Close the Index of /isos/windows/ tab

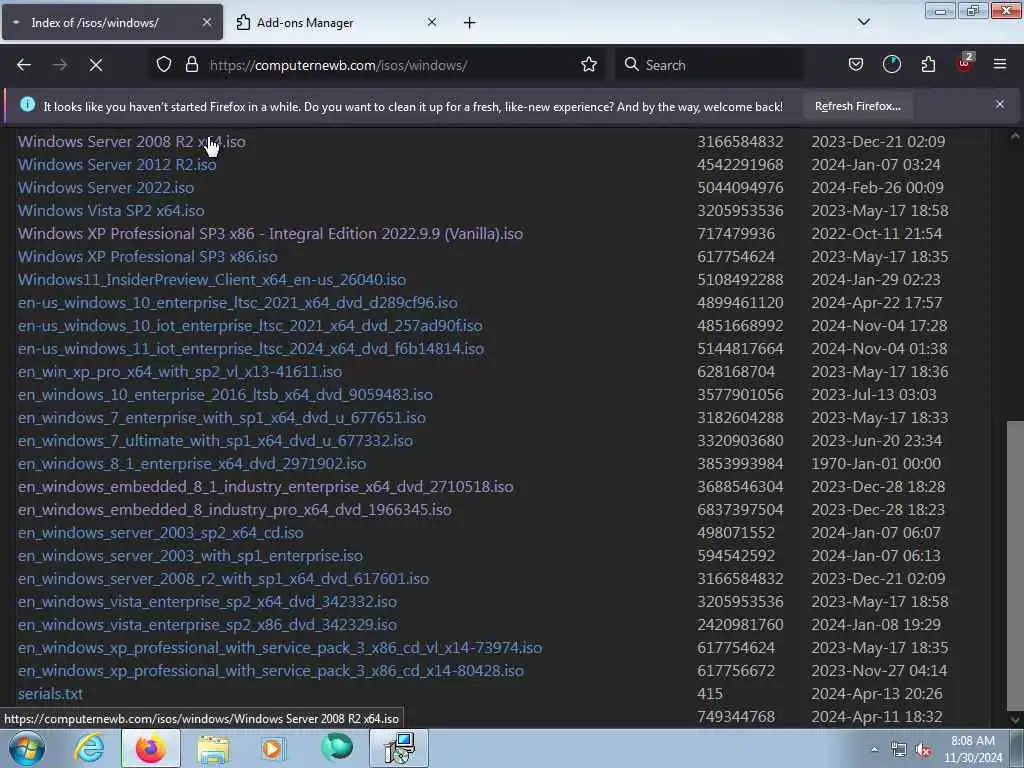point(206,22)
